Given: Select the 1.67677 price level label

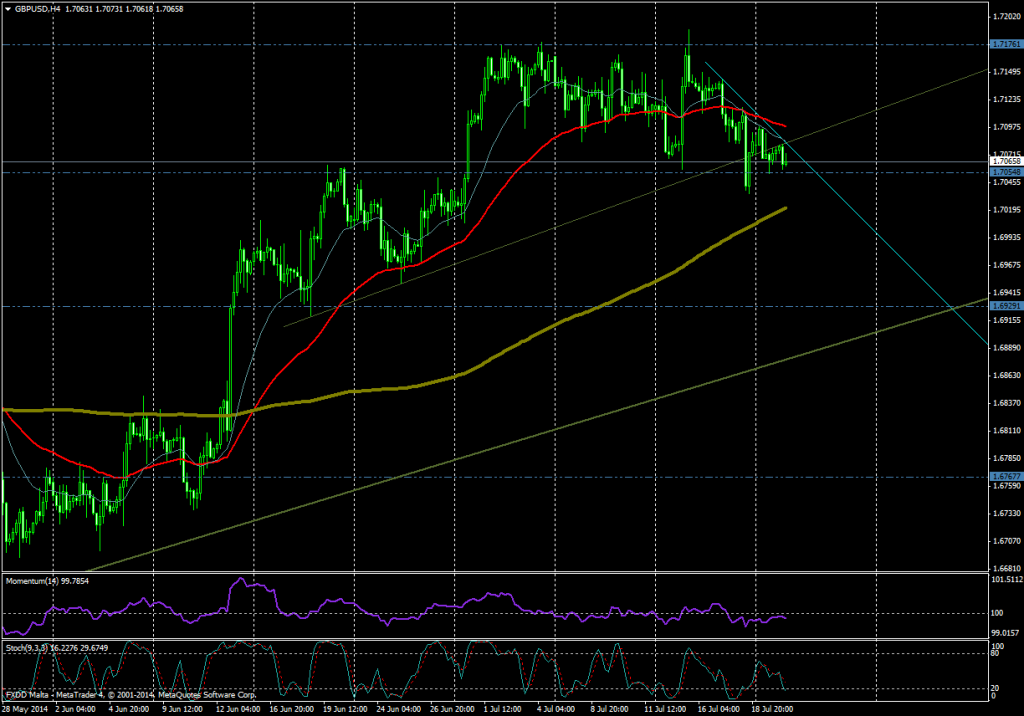Looking at the screenshot, I should tap(1005, 476).
